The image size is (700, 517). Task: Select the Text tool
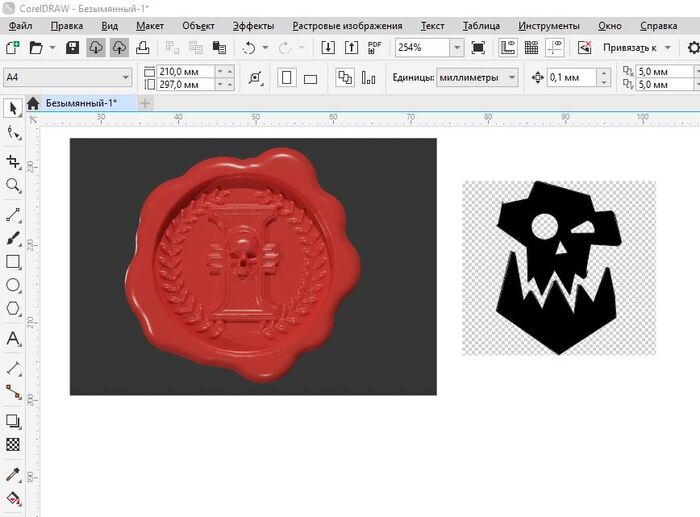coord(13,339)
